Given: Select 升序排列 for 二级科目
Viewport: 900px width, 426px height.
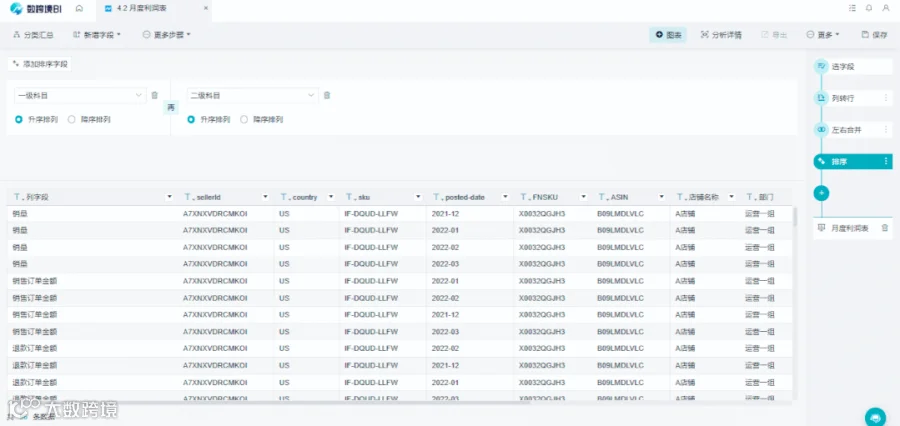Looking at the screenshot, I should click(208, 120).
